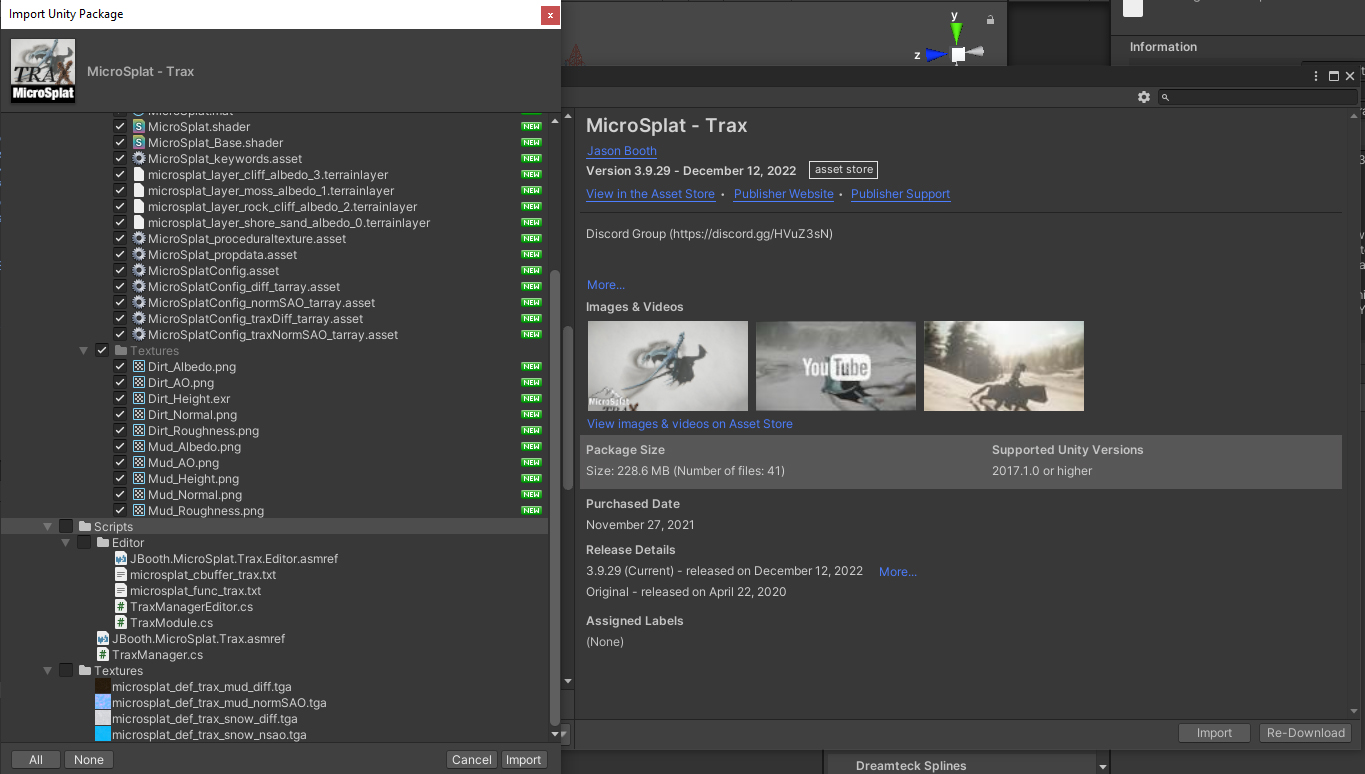
Task: Click the None selection button
Action: tap(89, 760)
